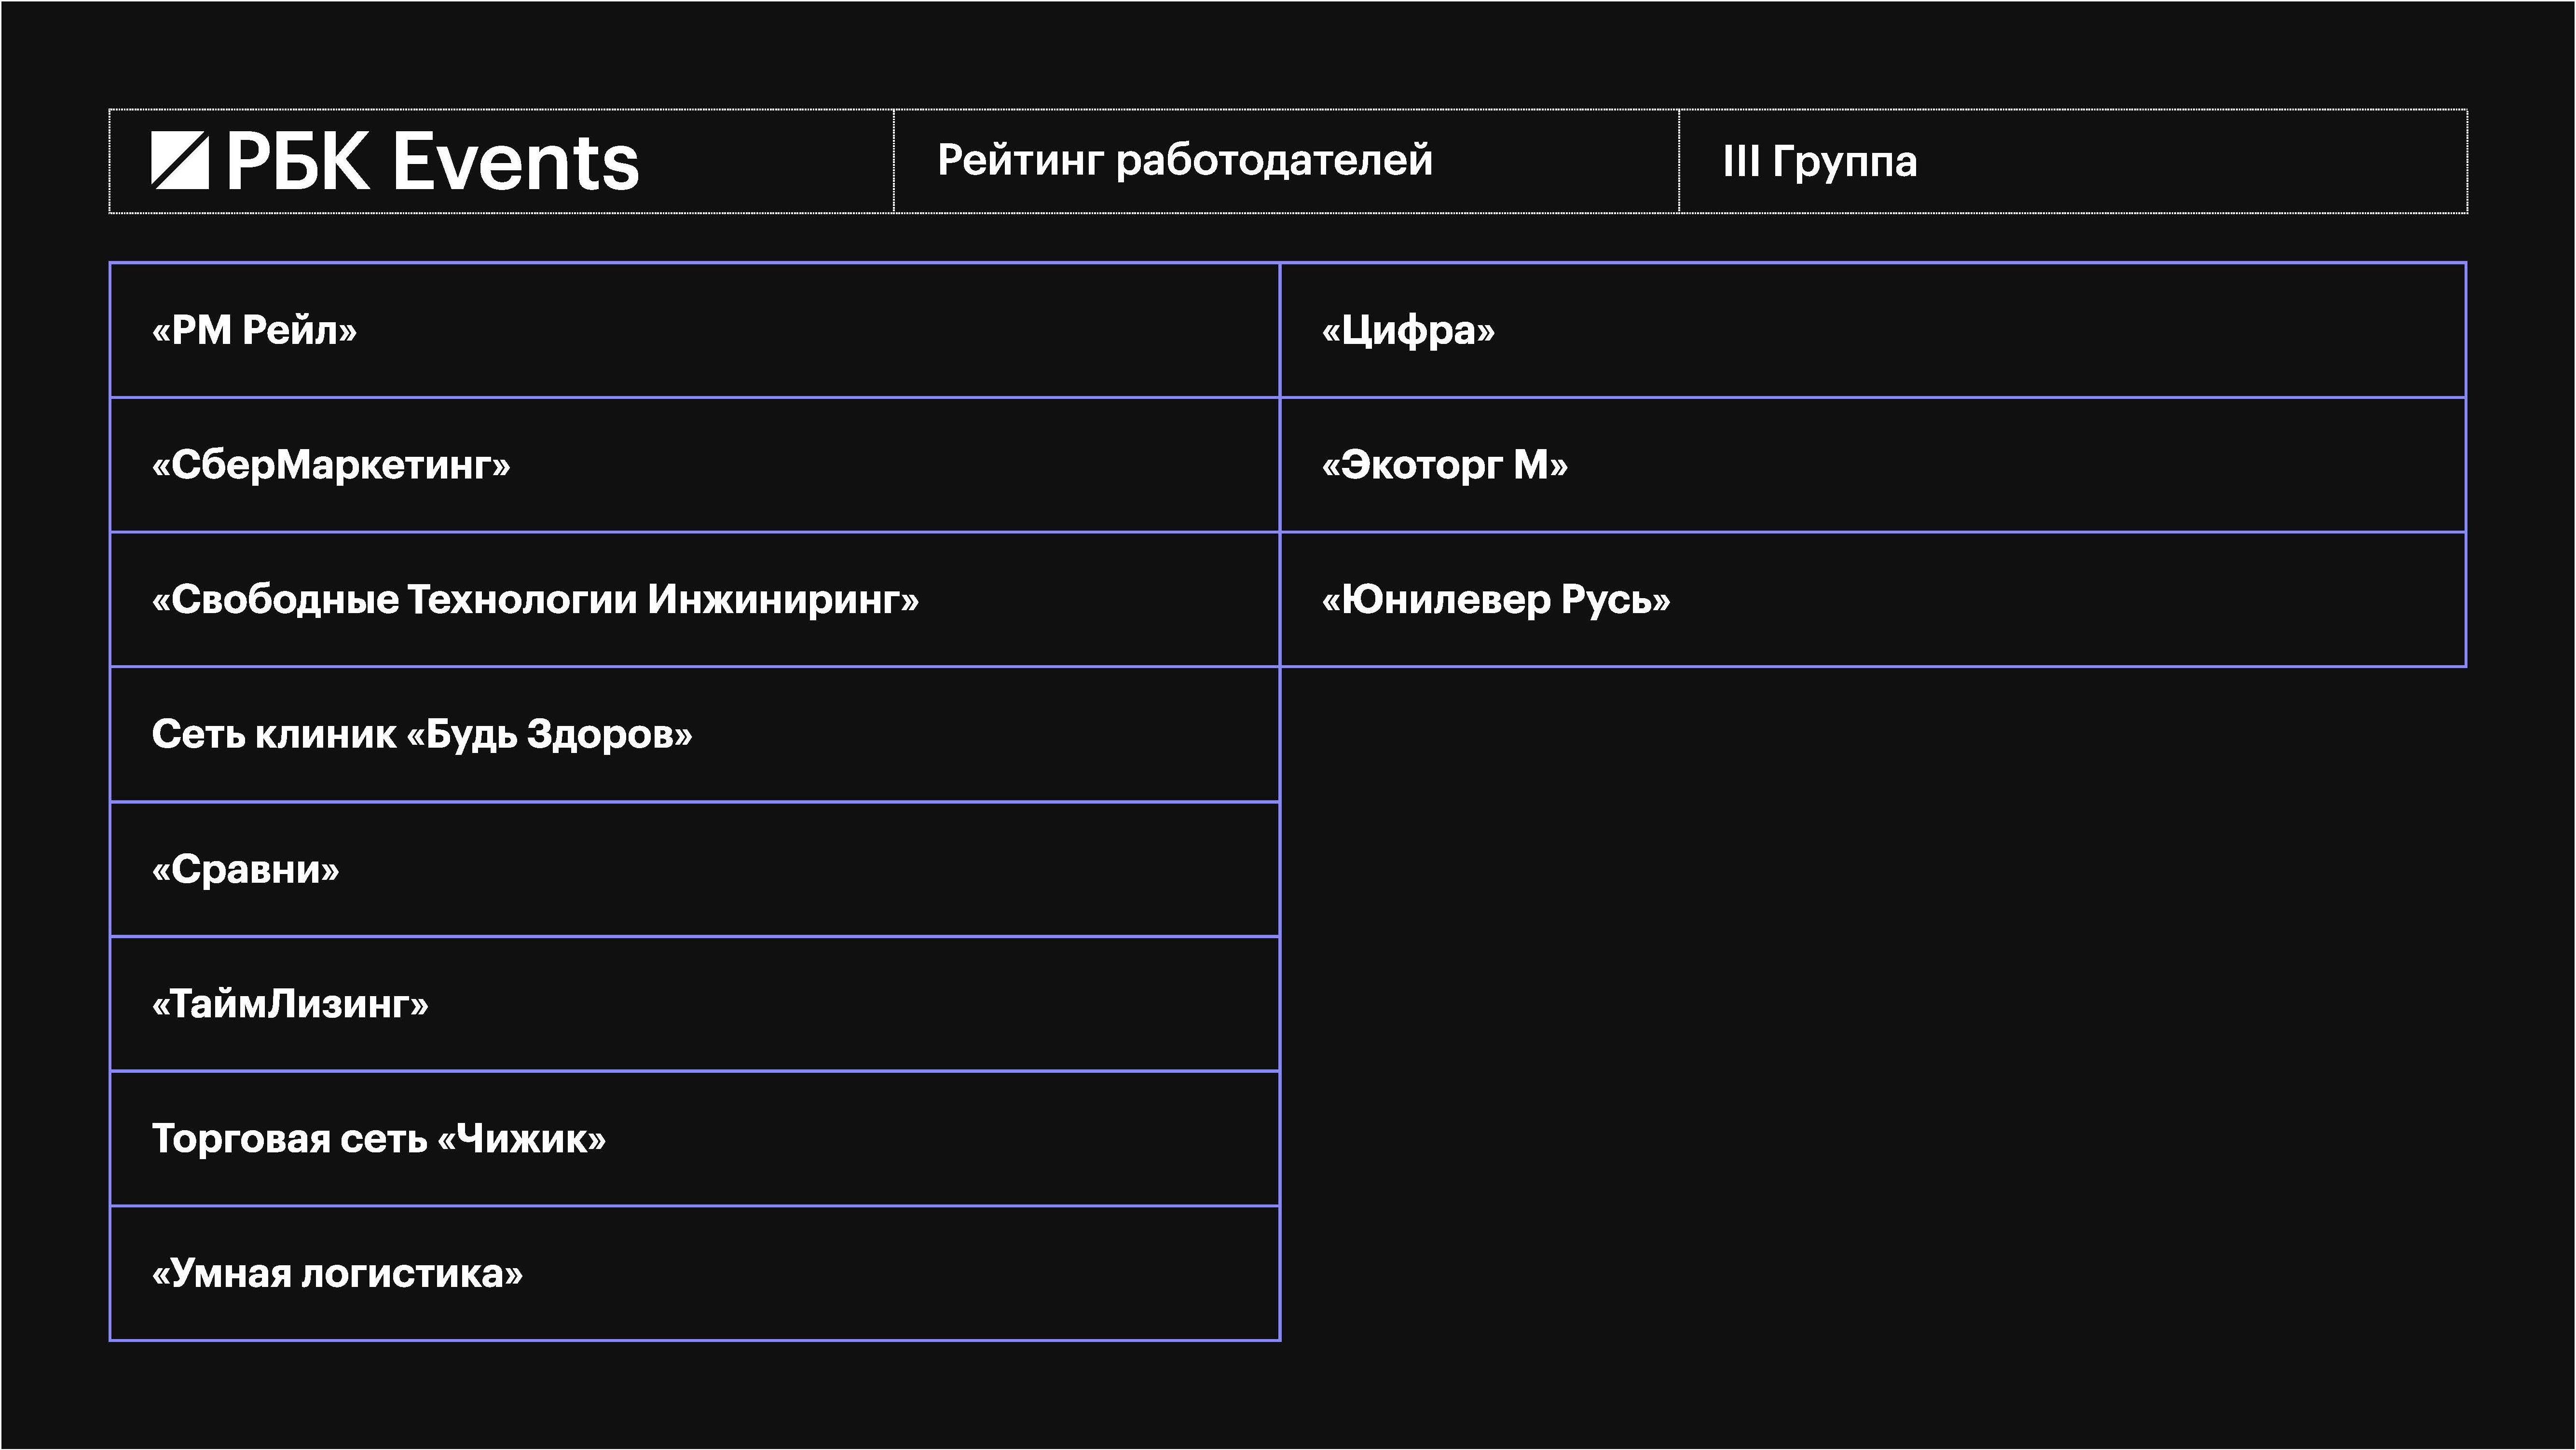This screenshot has width=2576, height=1450.
Task: Click the word Инжиниринг in table
Action: [x=783, y=600]
